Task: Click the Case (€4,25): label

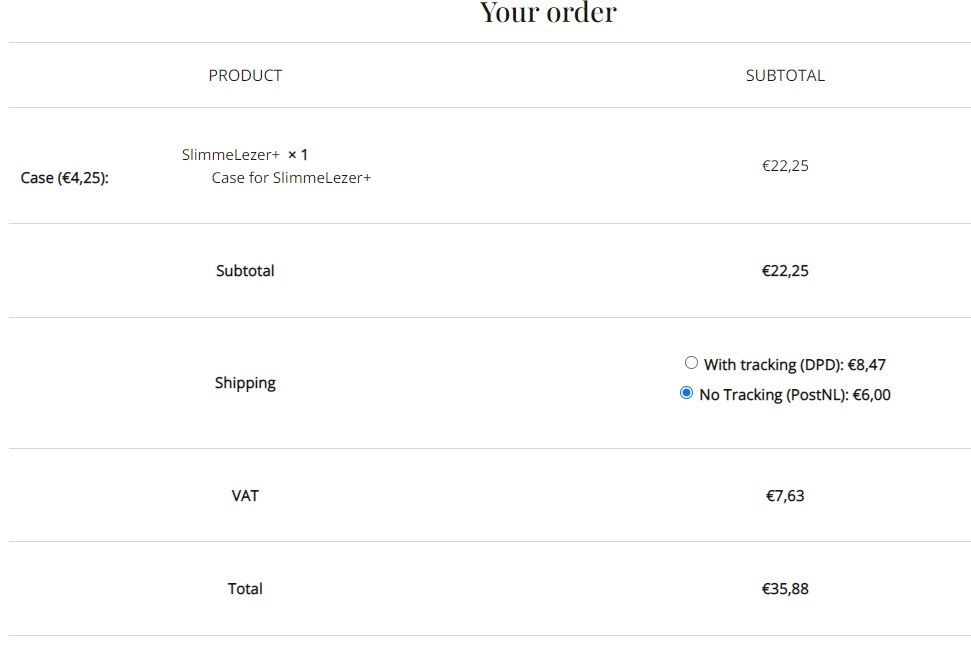Action: [x=64, y=178]
